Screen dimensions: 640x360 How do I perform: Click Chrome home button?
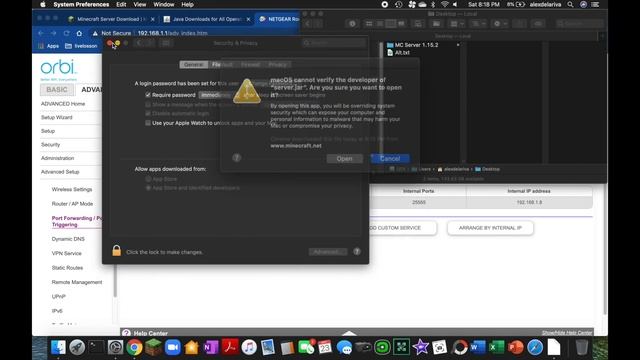79,33
